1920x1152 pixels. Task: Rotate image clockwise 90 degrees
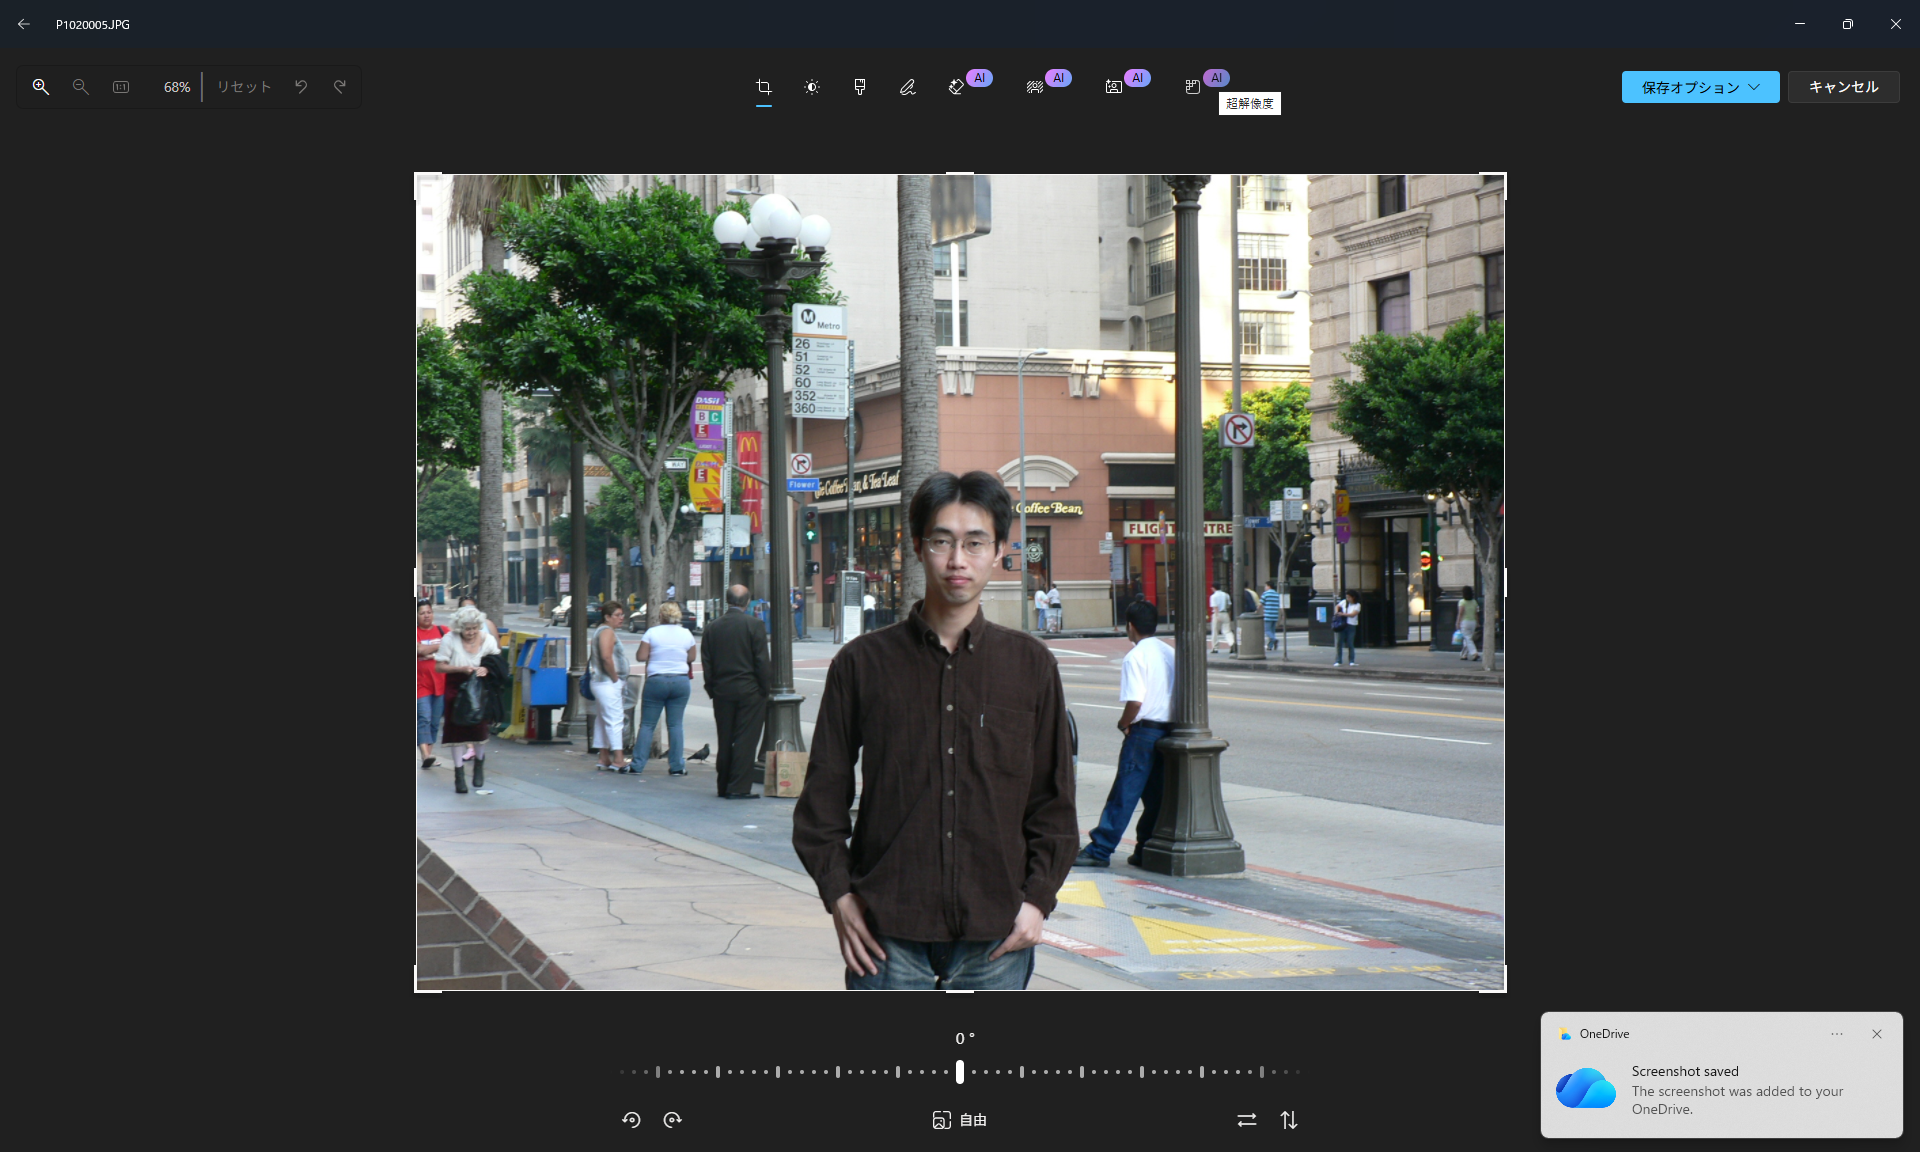[673, 1120]
